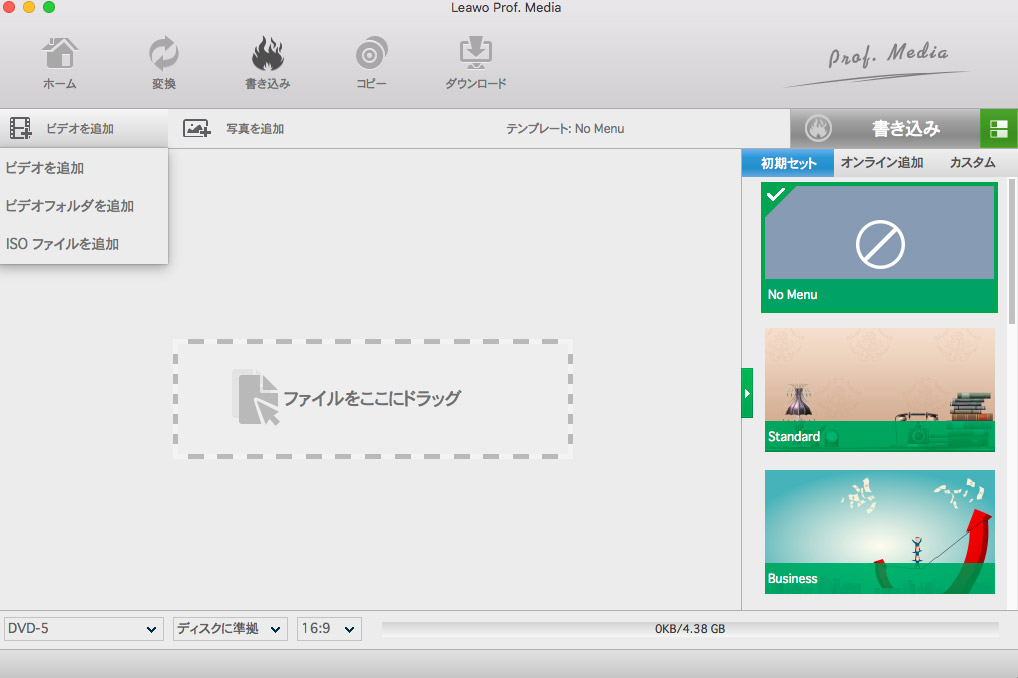Open the DVD-5 disc type dropdown
1018x678 pixels.
pyautogui.click(x=83, y=629)
